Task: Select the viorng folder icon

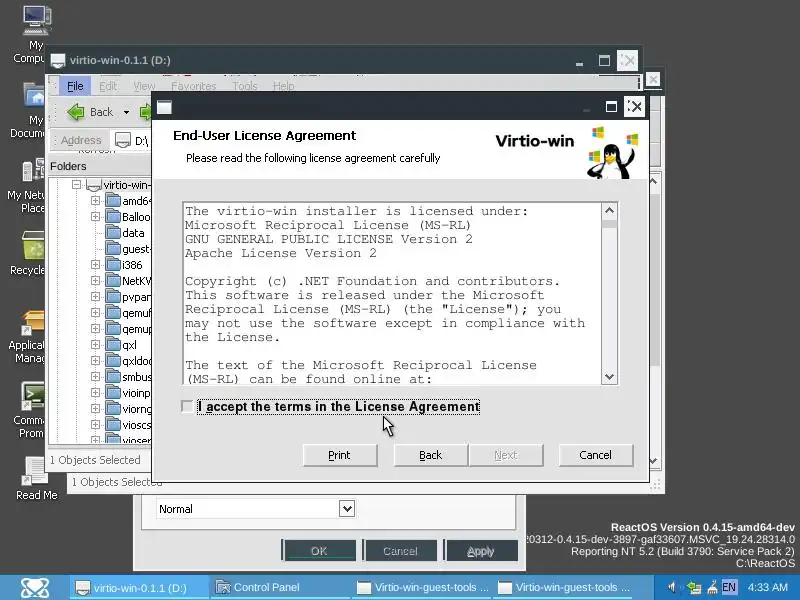Action: tap(113, 408)
